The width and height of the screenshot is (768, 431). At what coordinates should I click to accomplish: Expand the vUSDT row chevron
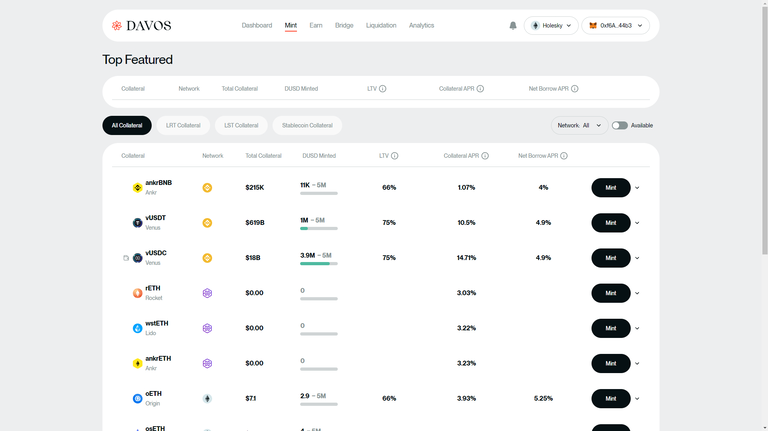(637, 223)
